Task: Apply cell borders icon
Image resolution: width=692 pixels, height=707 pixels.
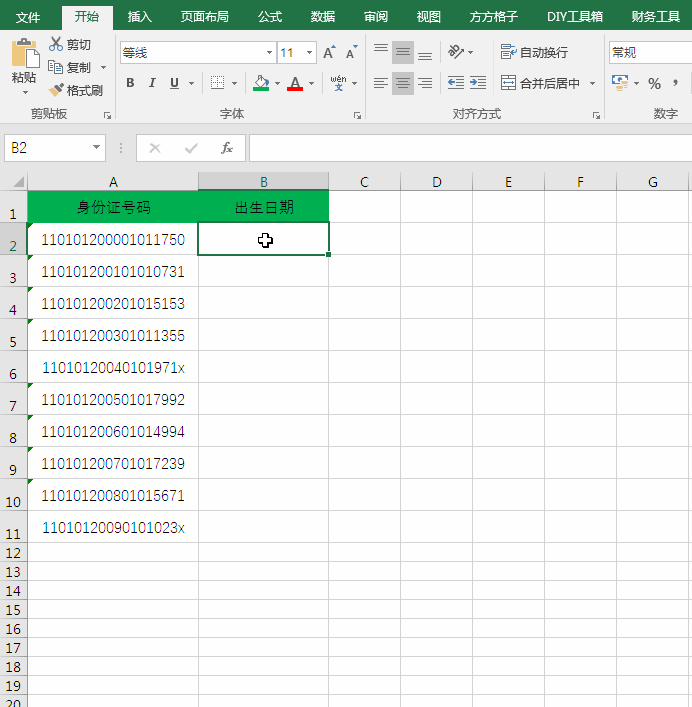Action: [217, 83]
